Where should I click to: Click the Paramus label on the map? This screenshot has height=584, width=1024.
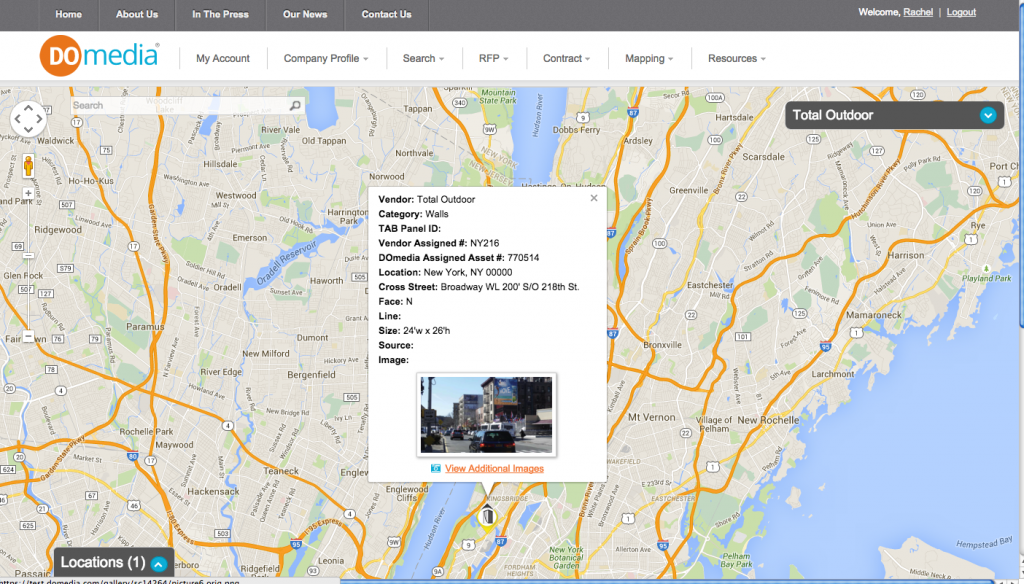(x=145, y=327)
